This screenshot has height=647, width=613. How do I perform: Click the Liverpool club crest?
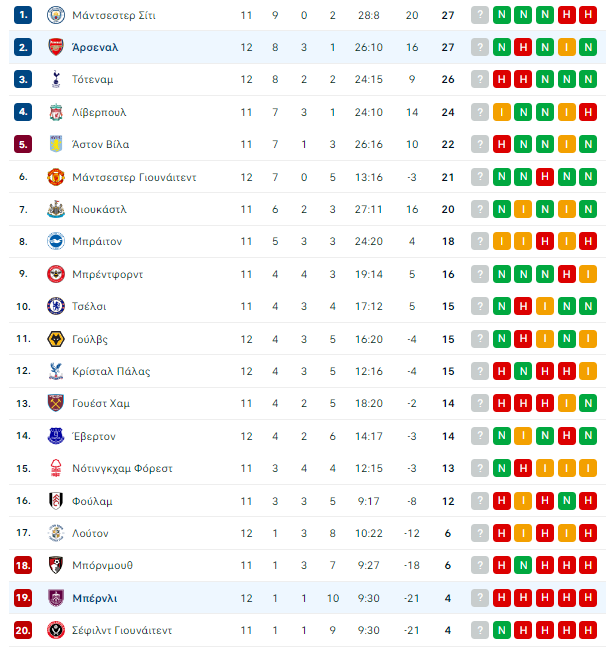click(56, 112)
